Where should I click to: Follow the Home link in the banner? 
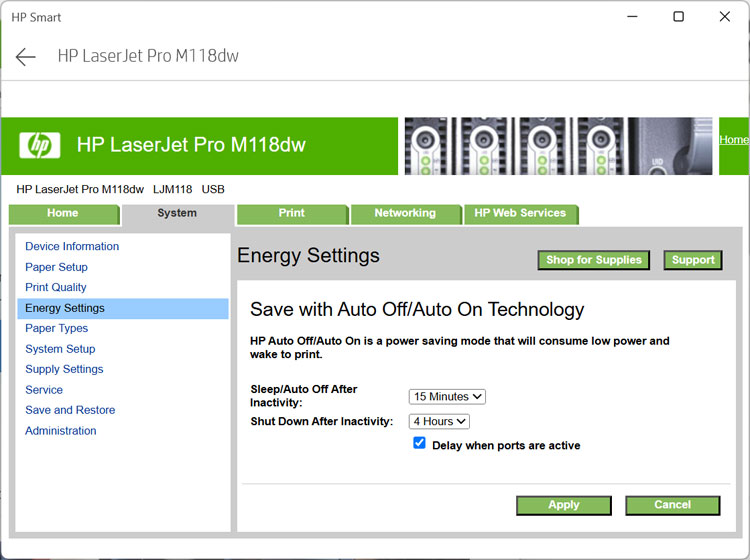pos(733,140)
